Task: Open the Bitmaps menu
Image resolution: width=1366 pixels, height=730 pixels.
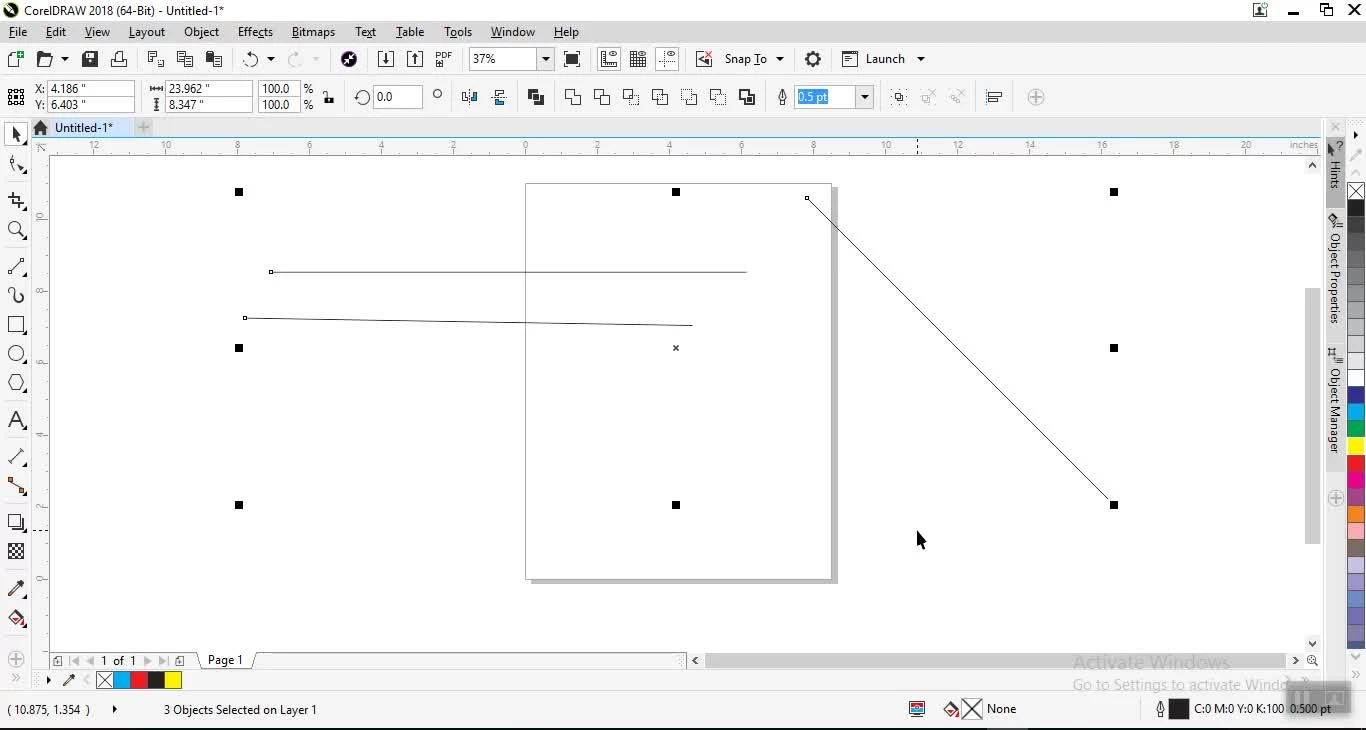Action: pyautogui.click(x=313, y=32)
